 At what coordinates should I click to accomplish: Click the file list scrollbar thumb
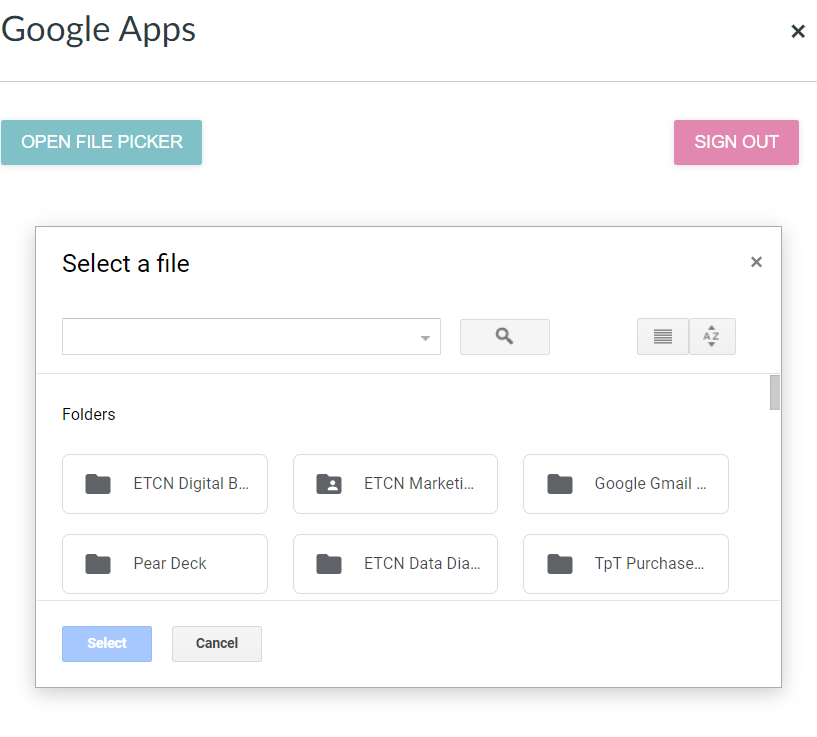click(x=775, y=392)
